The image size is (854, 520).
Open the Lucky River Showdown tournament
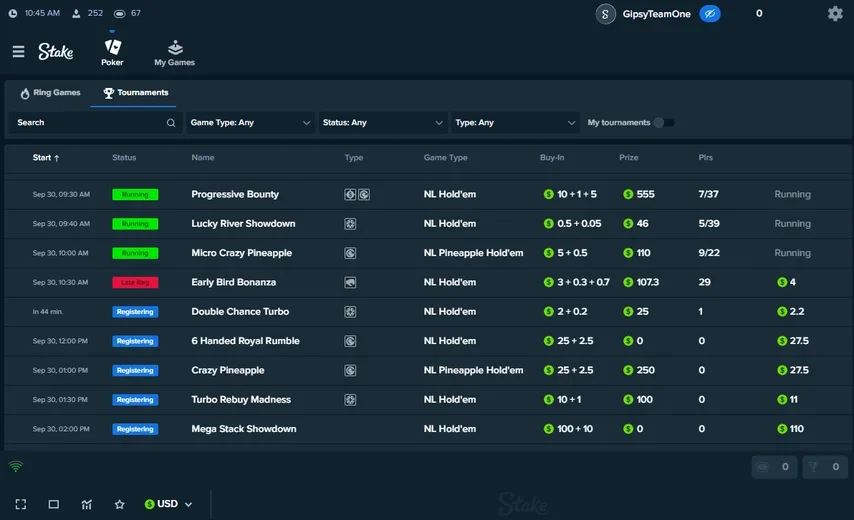pyautogui.click(x=243, y=224)
